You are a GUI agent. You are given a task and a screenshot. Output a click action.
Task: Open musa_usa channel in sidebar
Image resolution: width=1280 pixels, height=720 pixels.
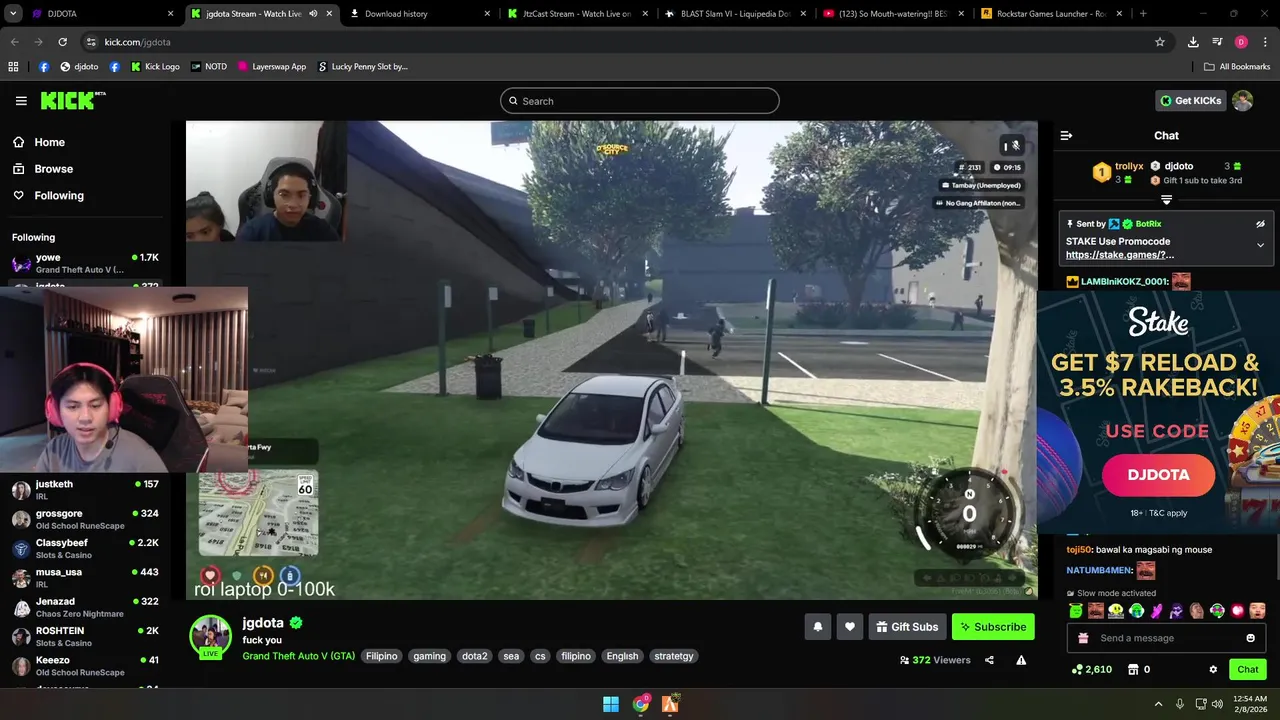(x=85, y=577)
